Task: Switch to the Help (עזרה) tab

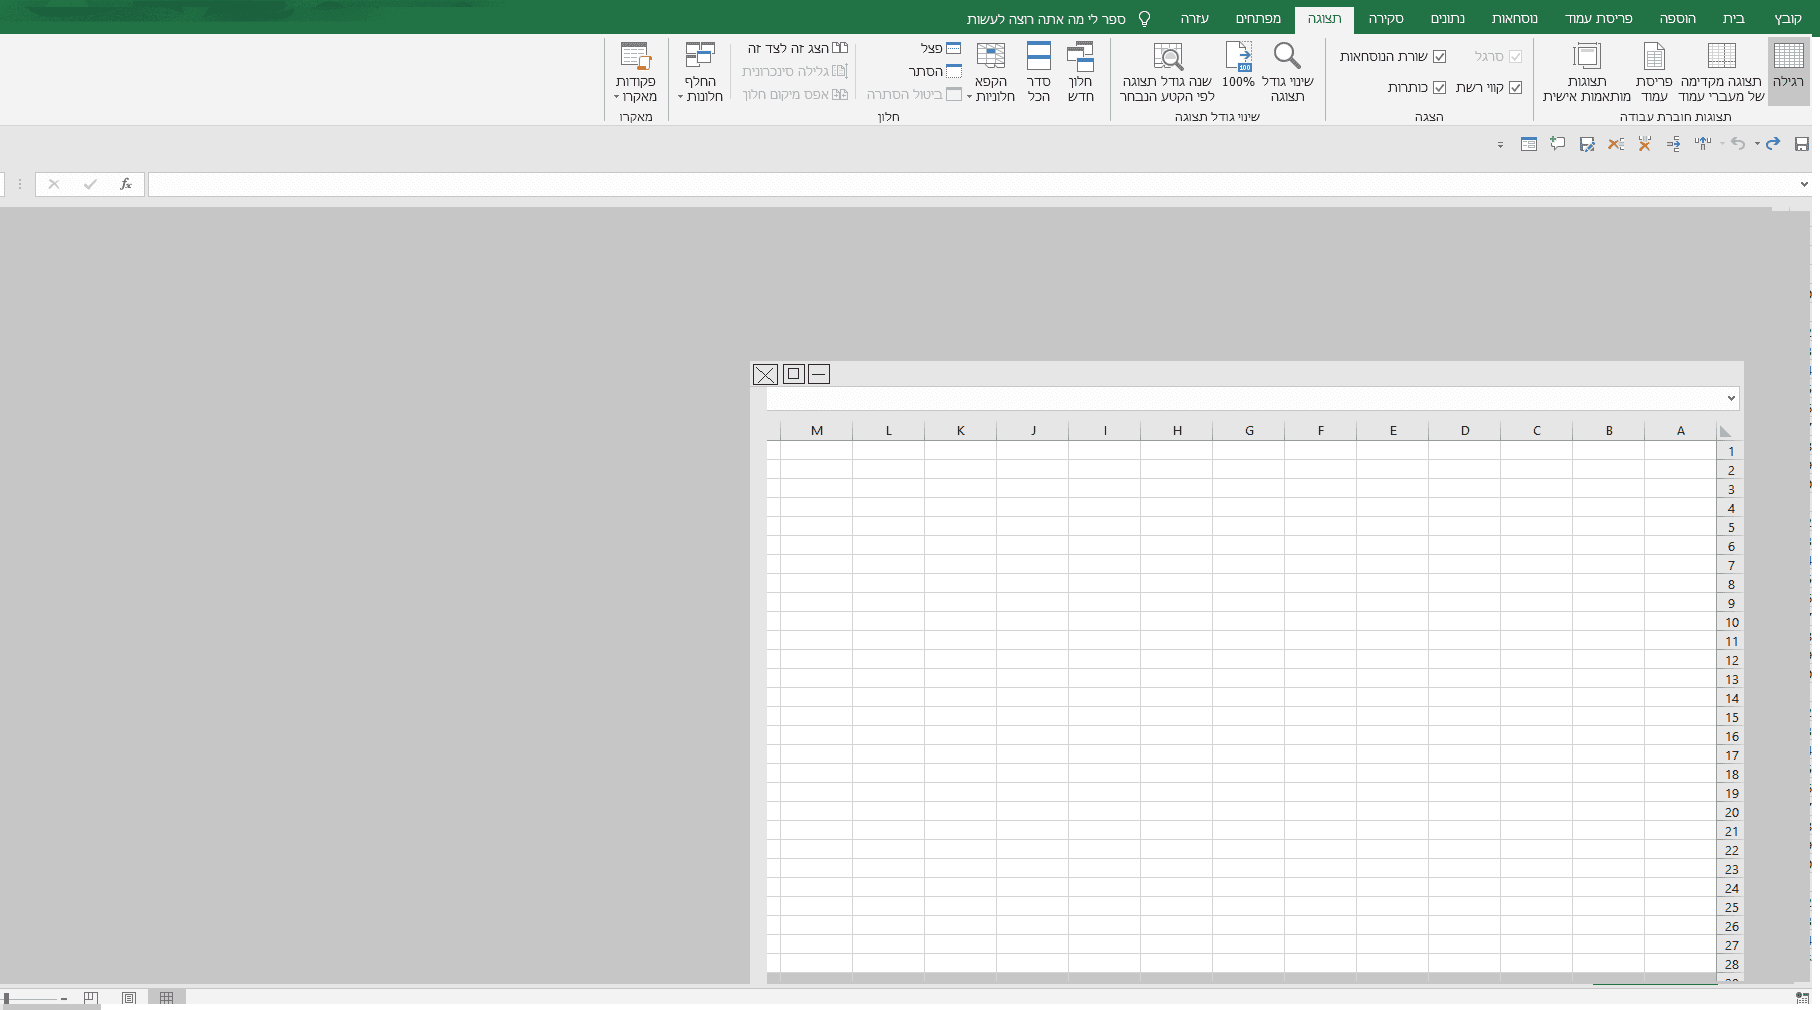Action: (1194, 18)
